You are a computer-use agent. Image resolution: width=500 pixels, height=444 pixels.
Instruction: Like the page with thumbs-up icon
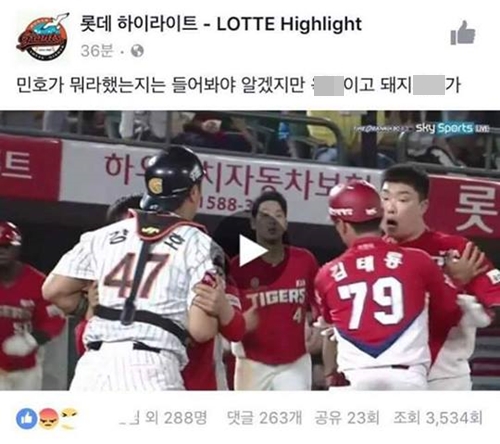[463, 33]
